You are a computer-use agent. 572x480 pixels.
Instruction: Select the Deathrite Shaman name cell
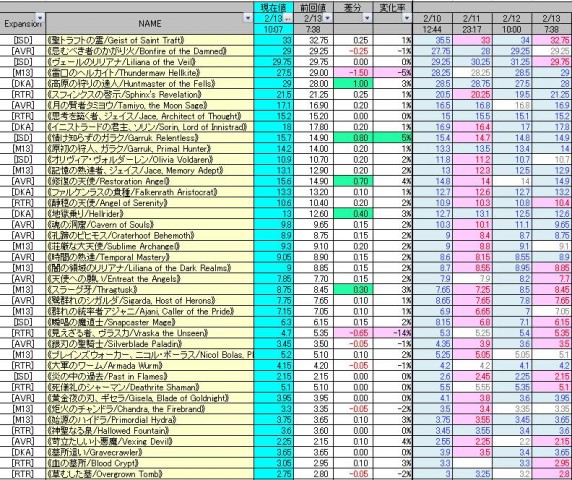coord(150,387)
